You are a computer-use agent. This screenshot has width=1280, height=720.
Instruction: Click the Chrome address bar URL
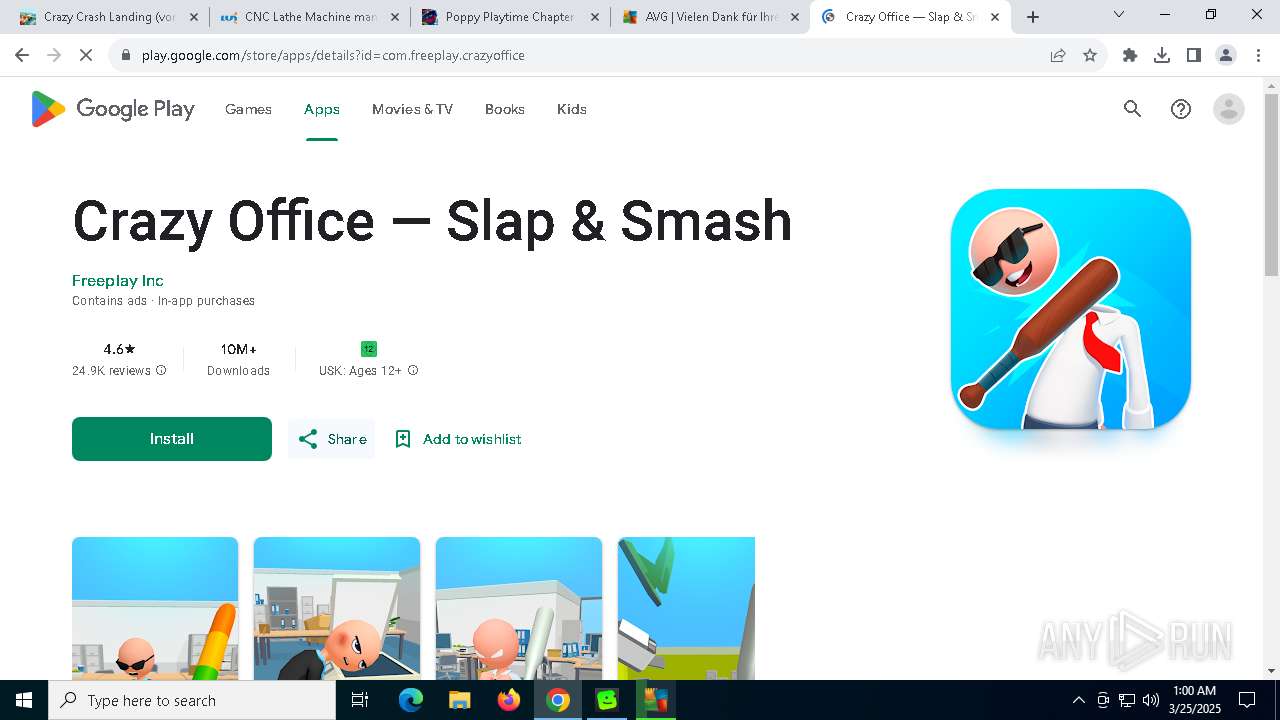point(333,55)
